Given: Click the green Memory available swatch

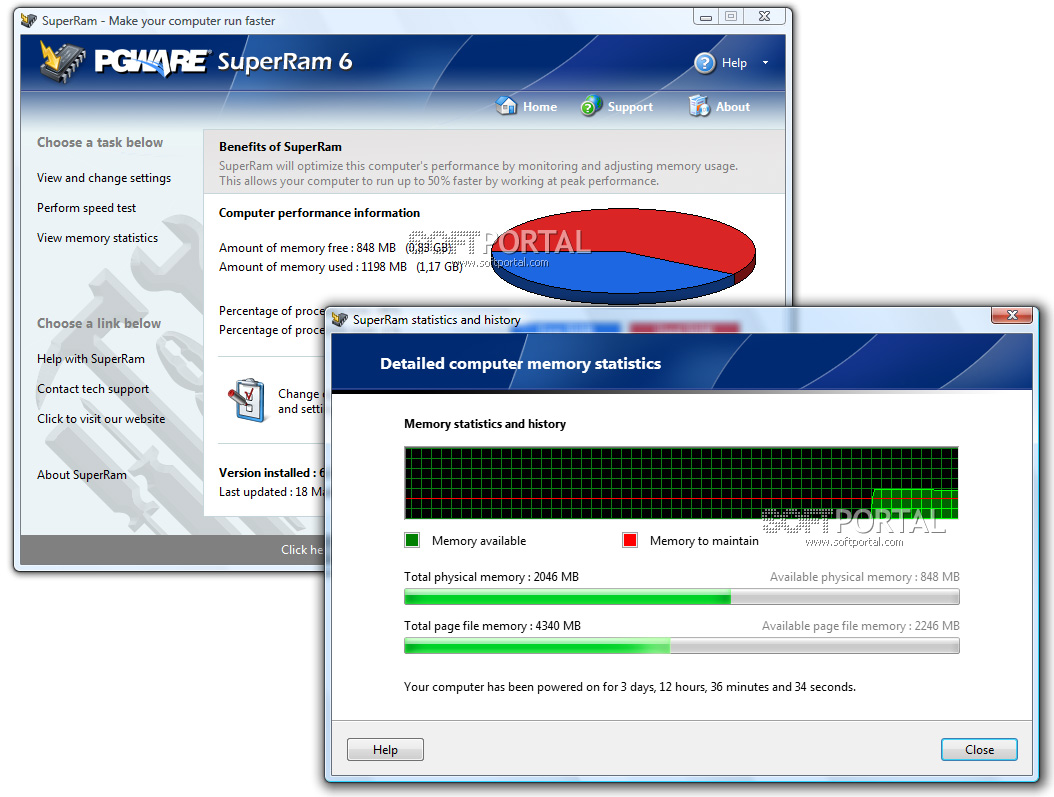Looking at the screenshot, I should coord(412,540).
